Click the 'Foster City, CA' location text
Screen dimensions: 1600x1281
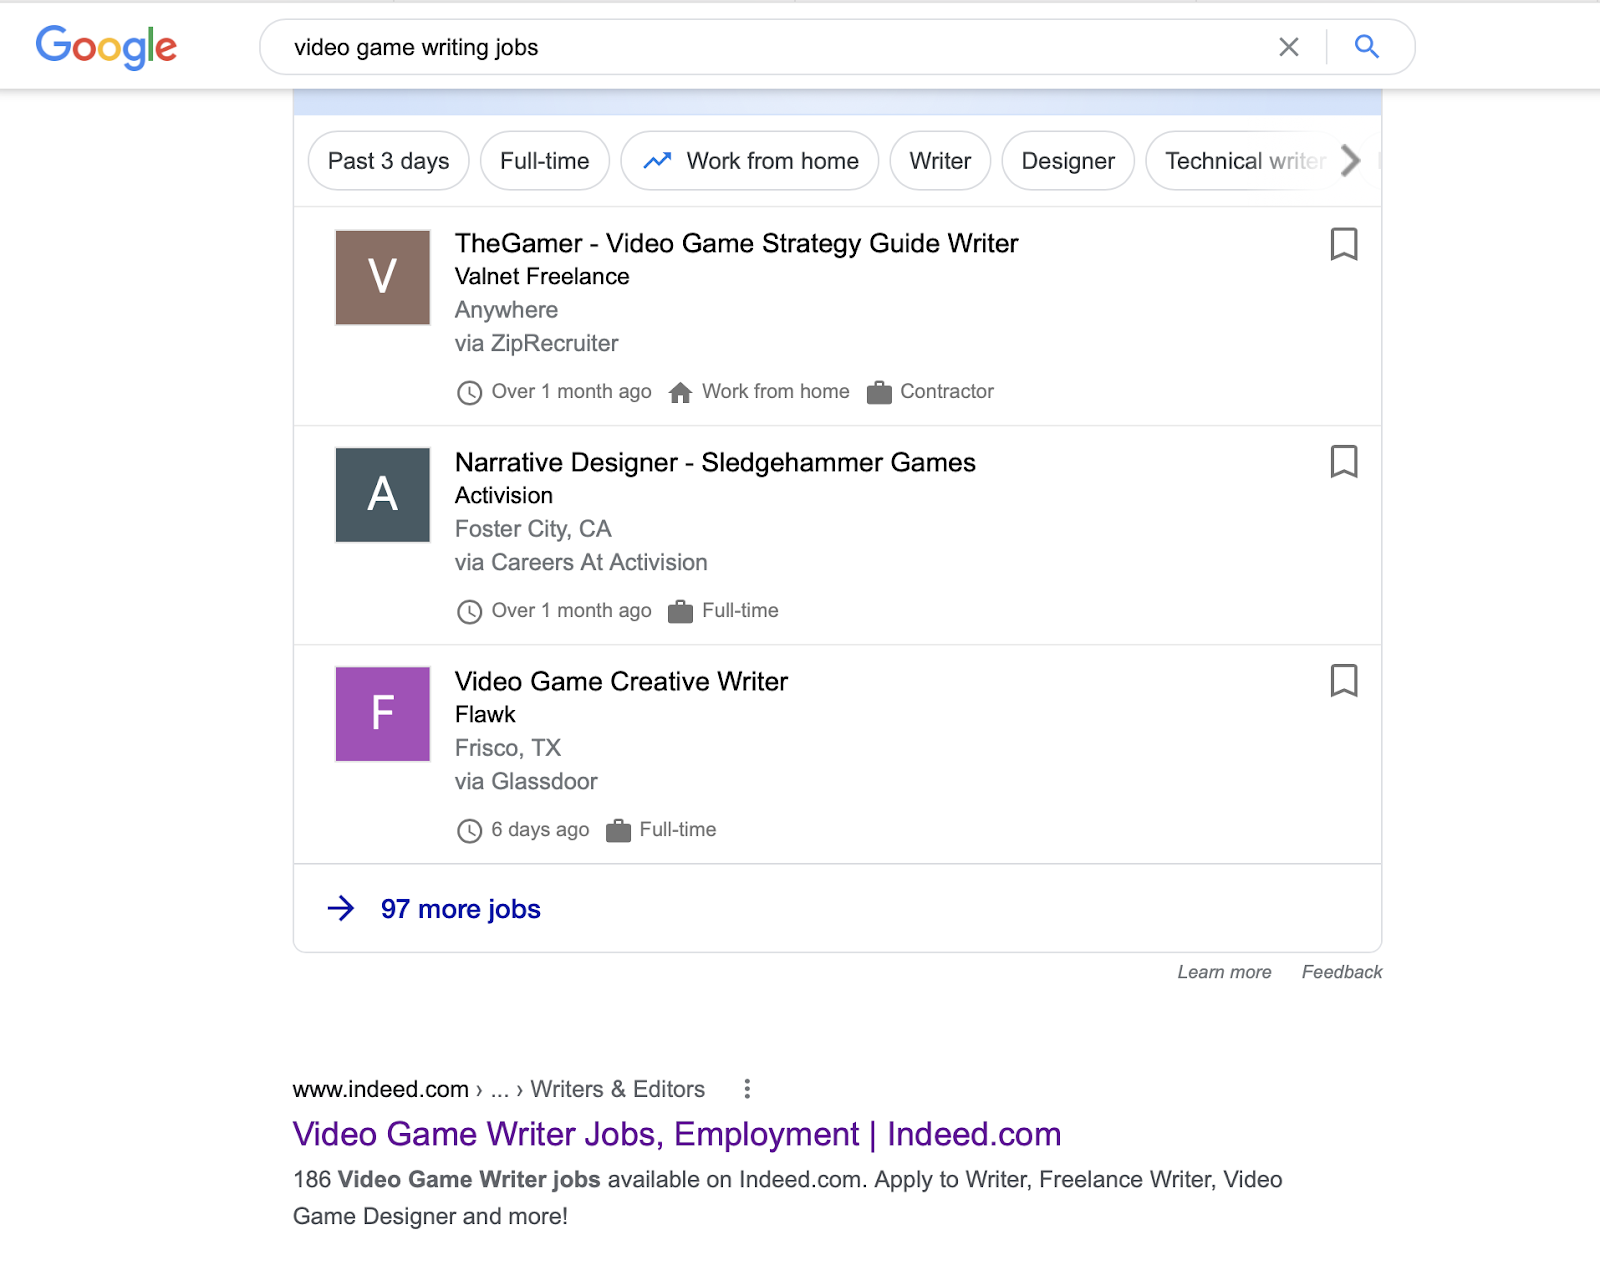(x=533, y=529)
